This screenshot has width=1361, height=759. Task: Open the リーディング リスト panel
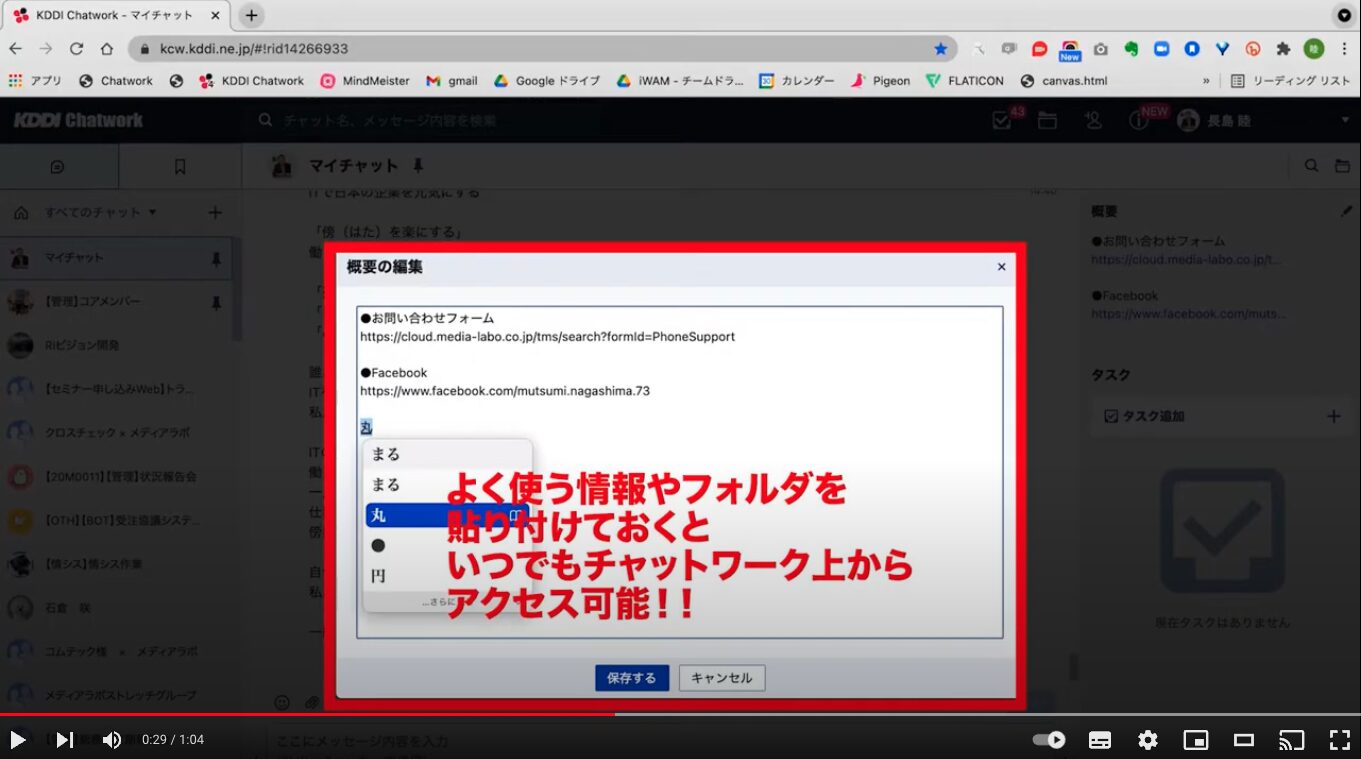(x=1290, y=81)
